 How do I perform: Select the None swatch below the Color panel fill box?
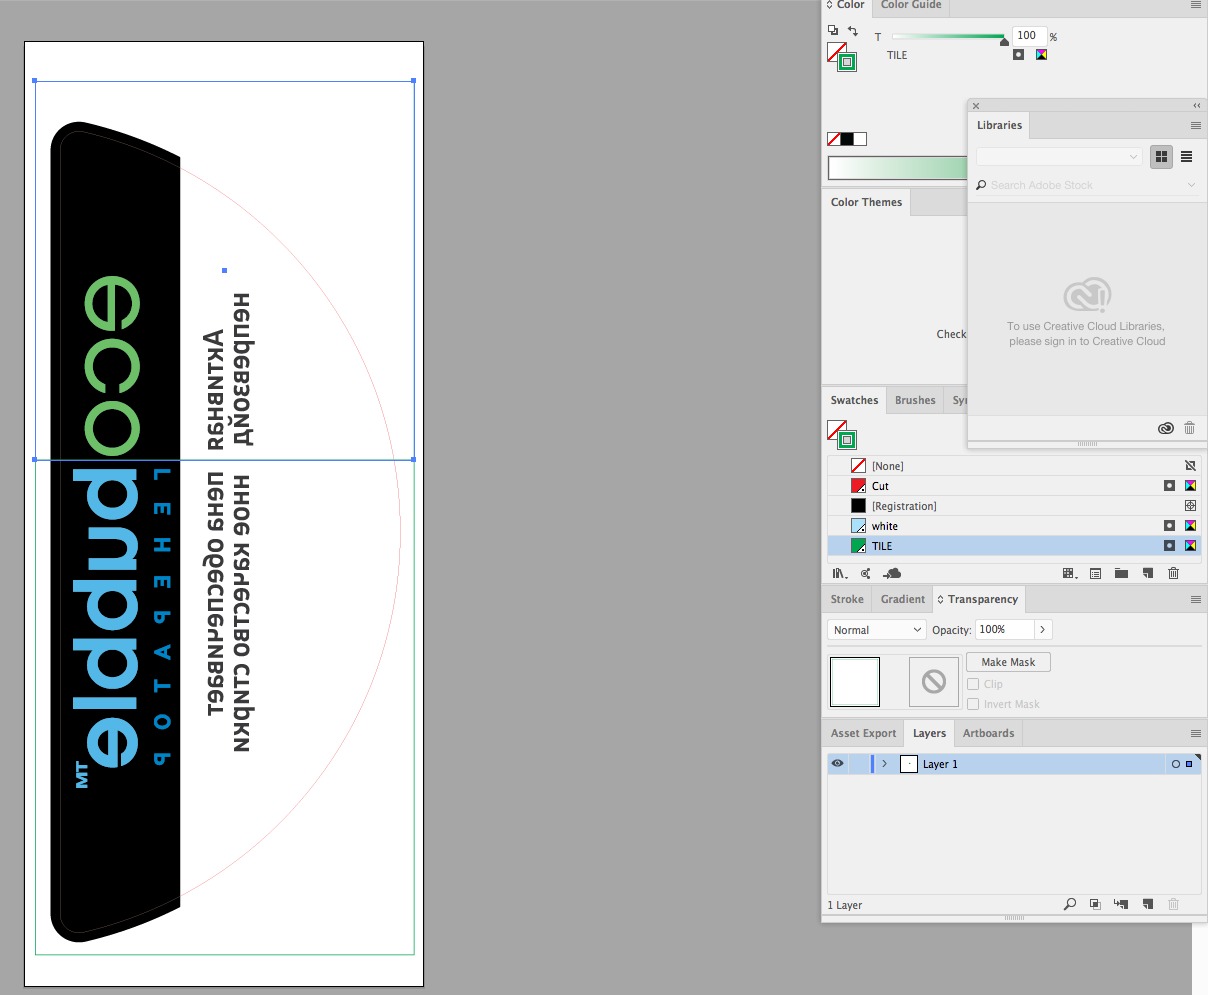834,139
